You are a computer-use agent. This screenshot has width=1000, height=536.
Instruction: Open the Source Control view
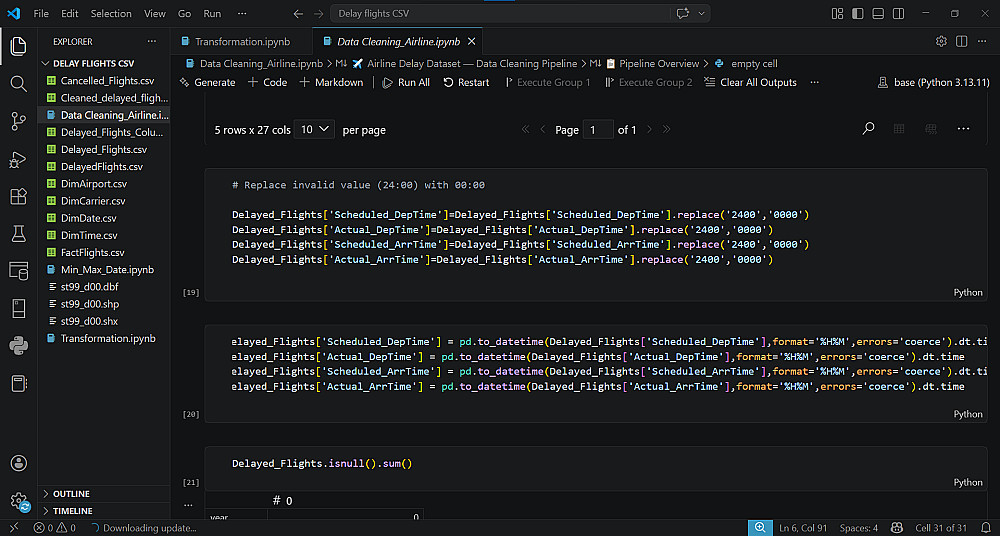(18, 121)
